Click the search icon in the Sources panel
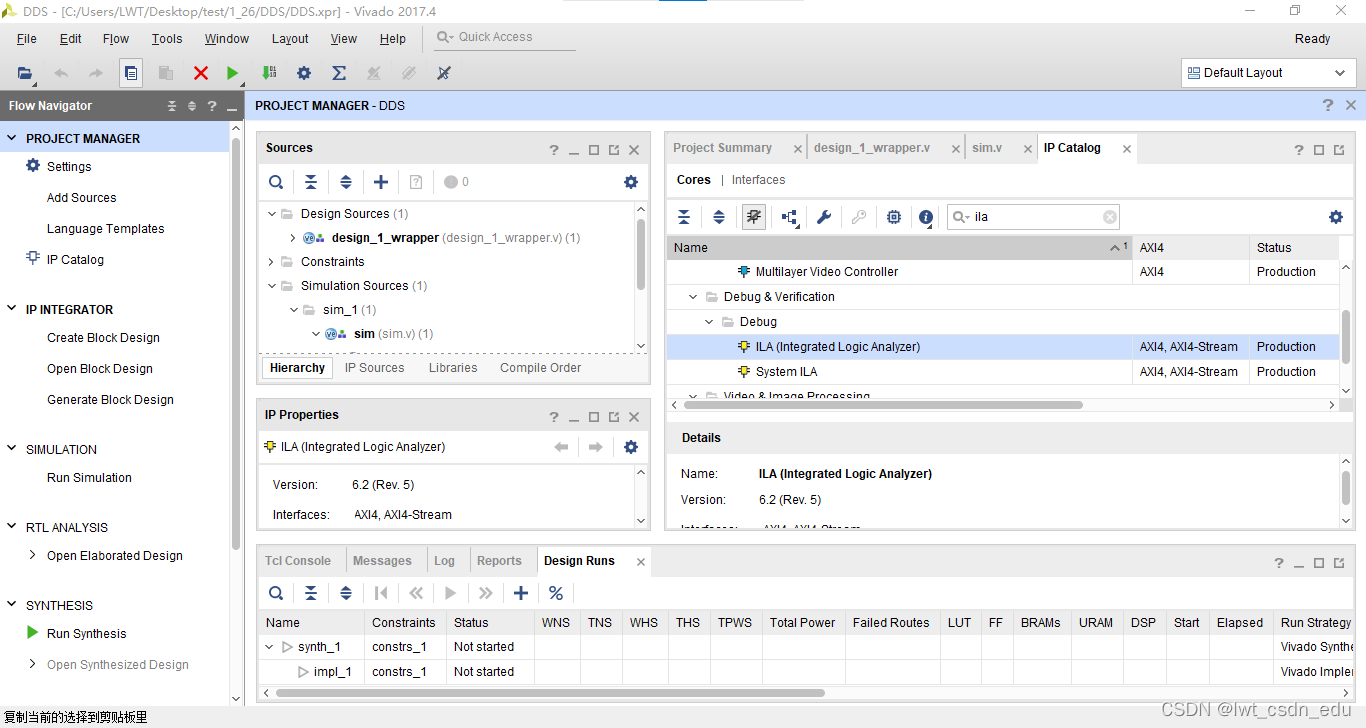 276,182
